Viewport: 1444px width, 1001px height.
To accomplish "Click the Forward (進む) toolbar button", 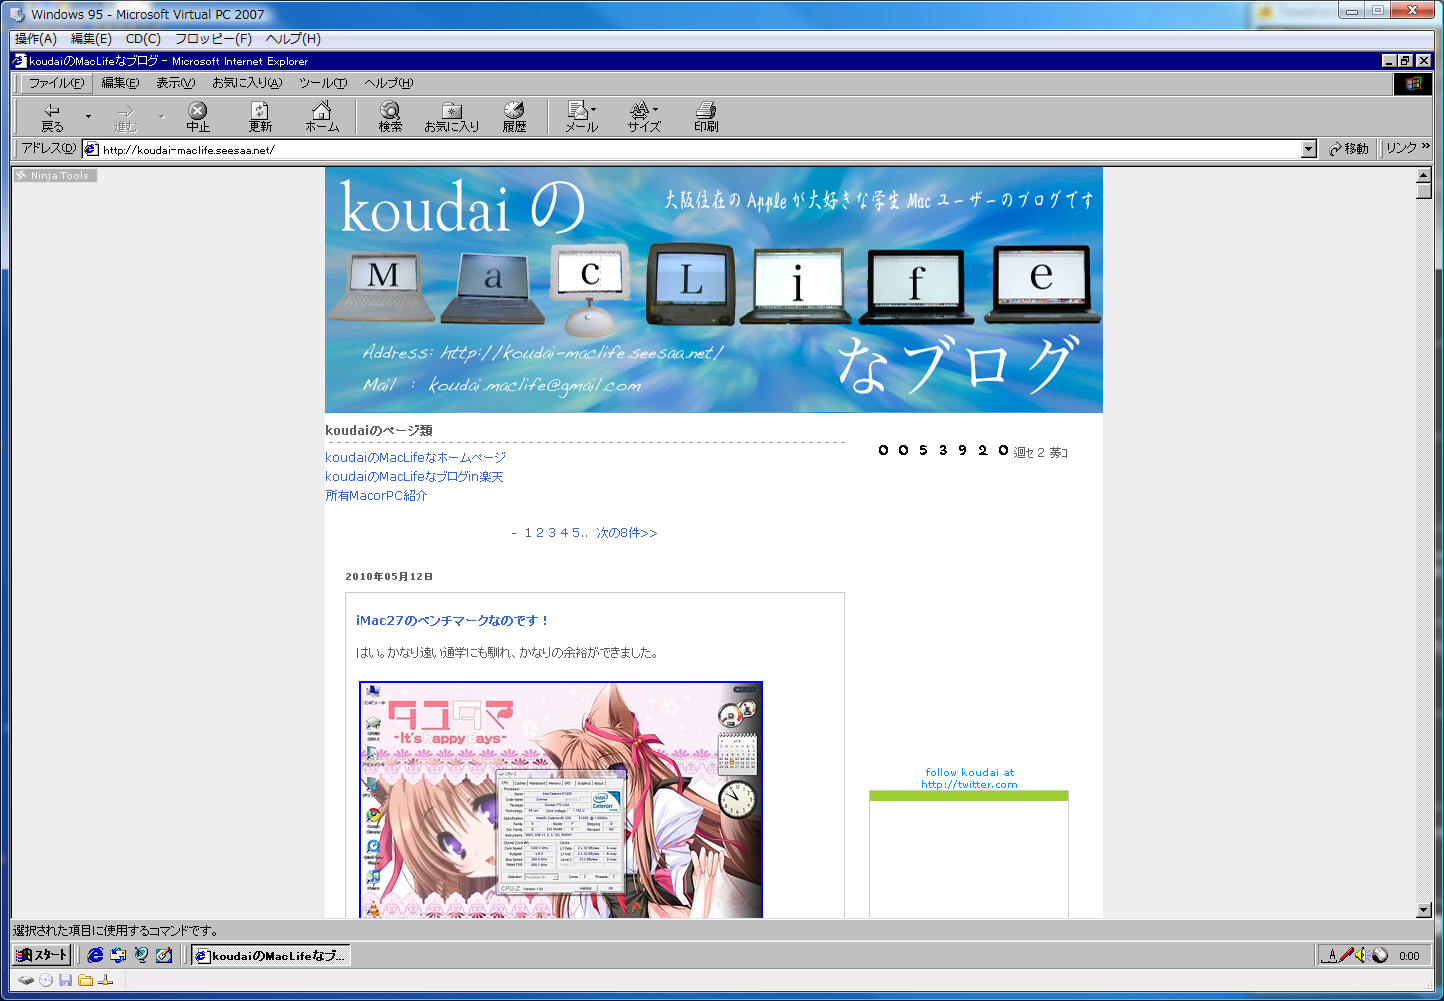I will pos(125,117).
